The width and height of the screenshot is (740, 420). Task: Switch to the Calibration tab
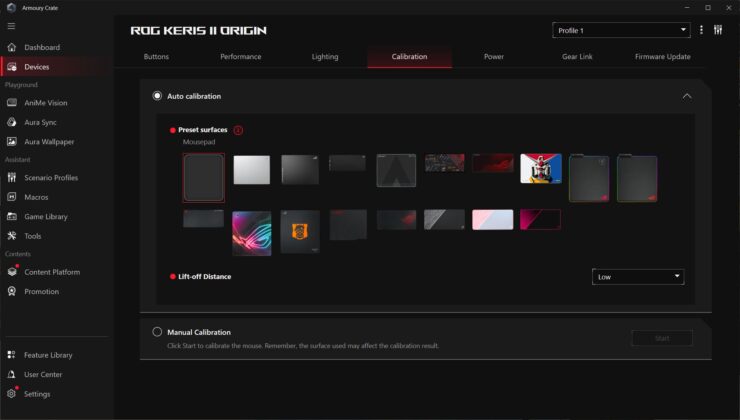click(x=409, y=57)
